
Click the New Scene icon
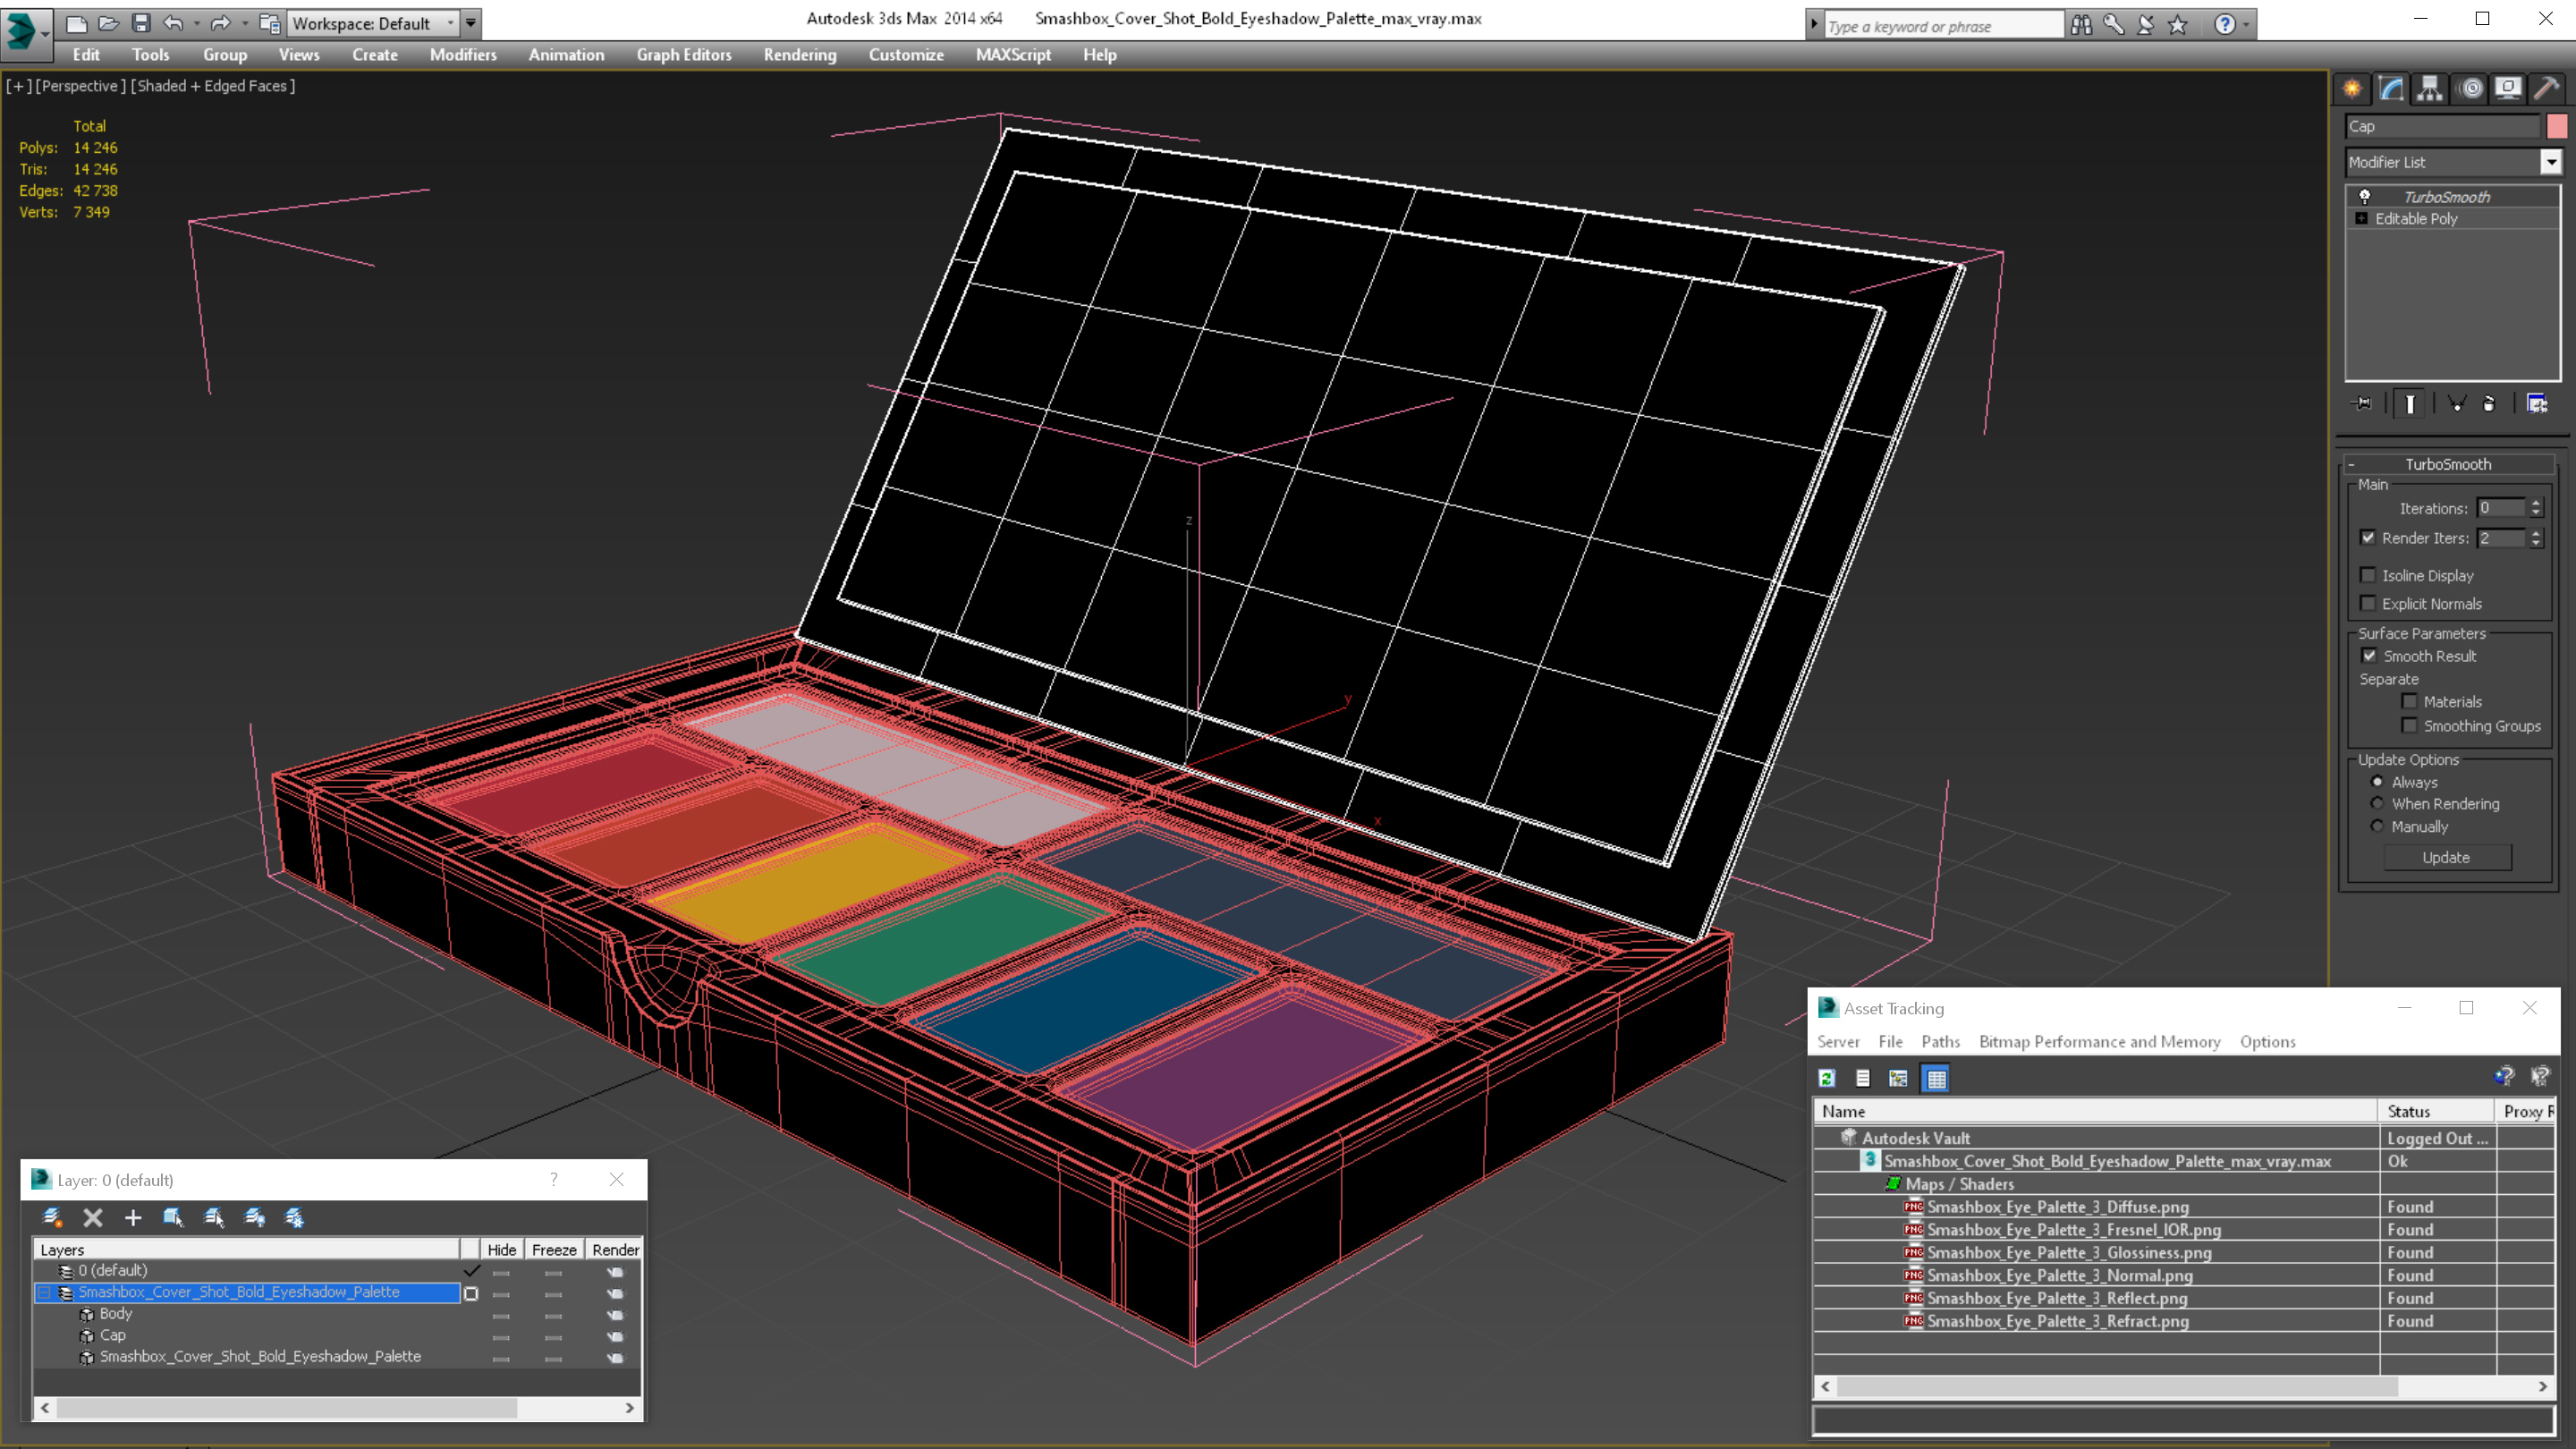(77, 23)
